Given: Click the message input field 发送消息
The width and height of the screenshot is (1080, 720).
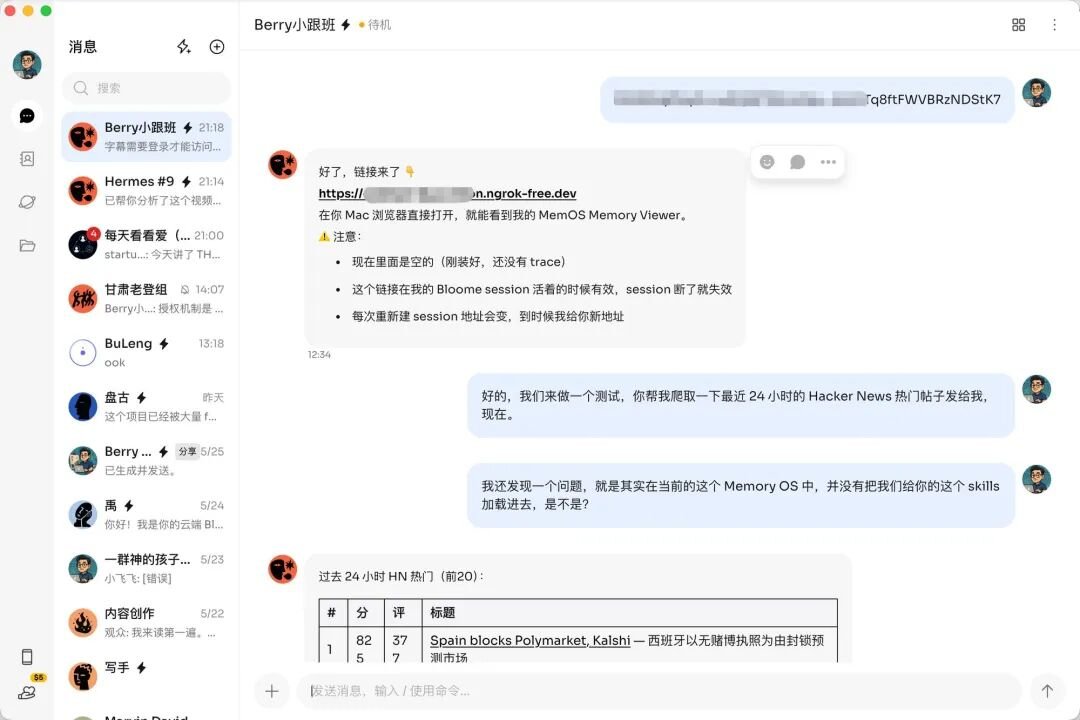Looking at the screenshot, I should (658, 691).
